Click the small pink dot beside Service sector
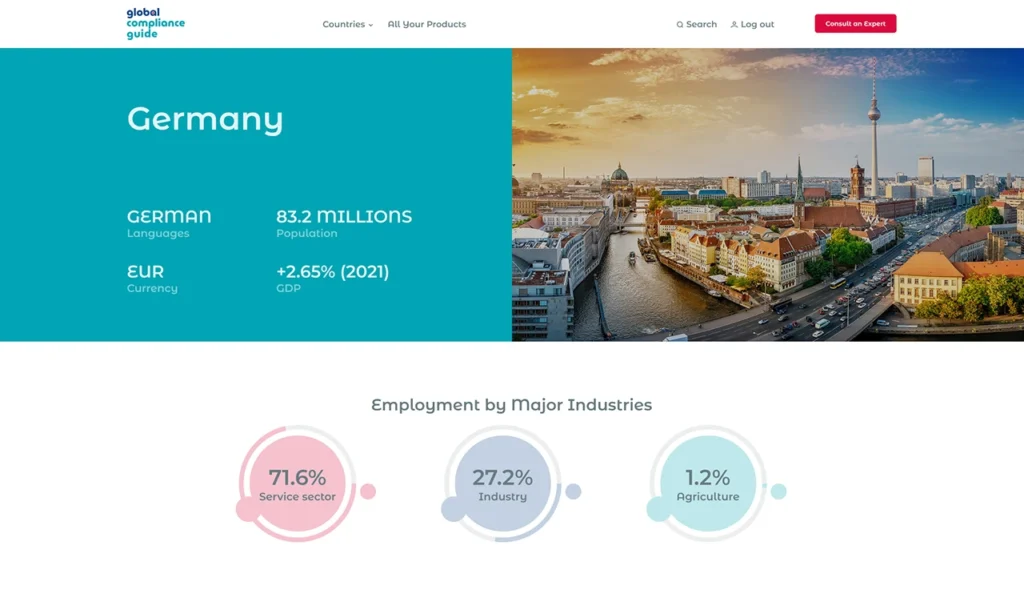 tap(368, 491)
